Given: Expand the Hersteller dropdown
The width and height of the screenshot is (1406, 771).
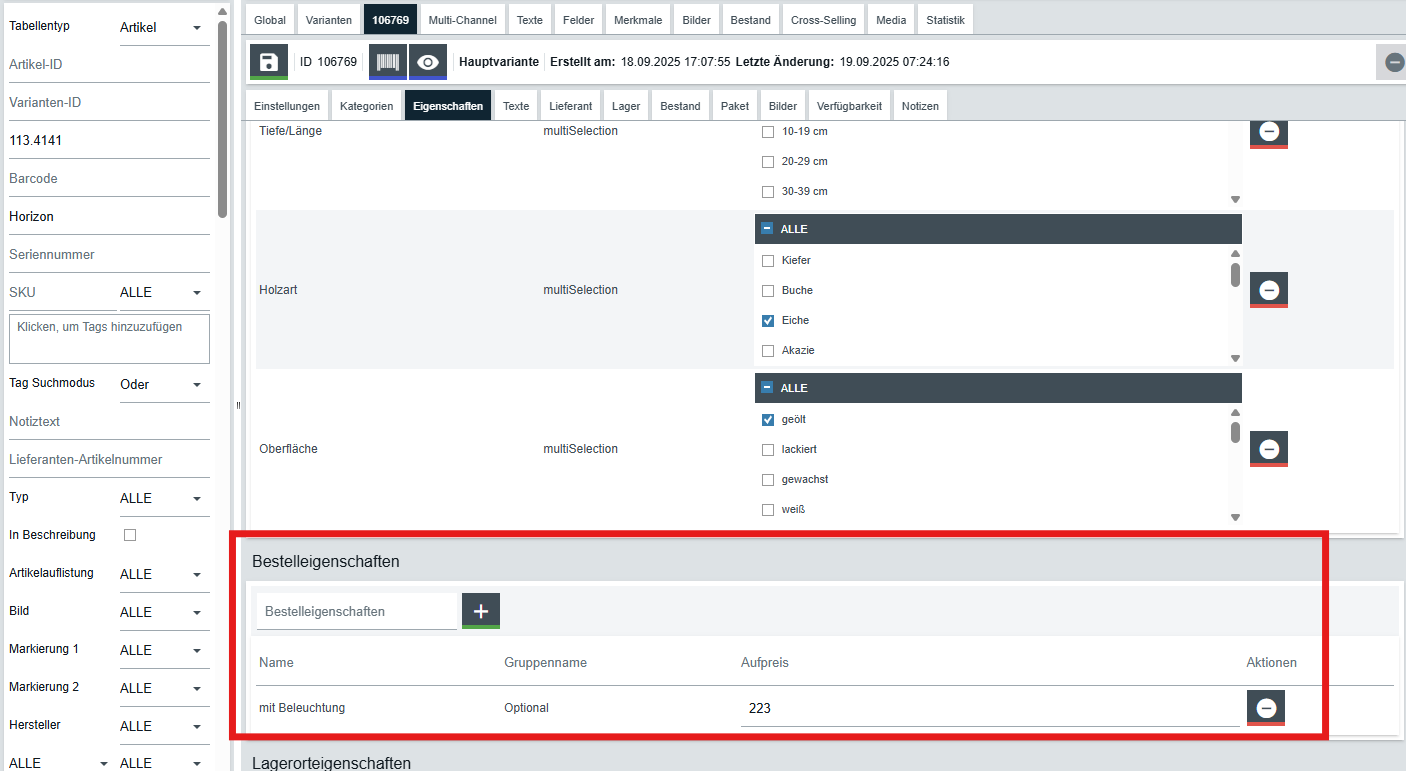Looking at the screenshot, I should (162, 726).
